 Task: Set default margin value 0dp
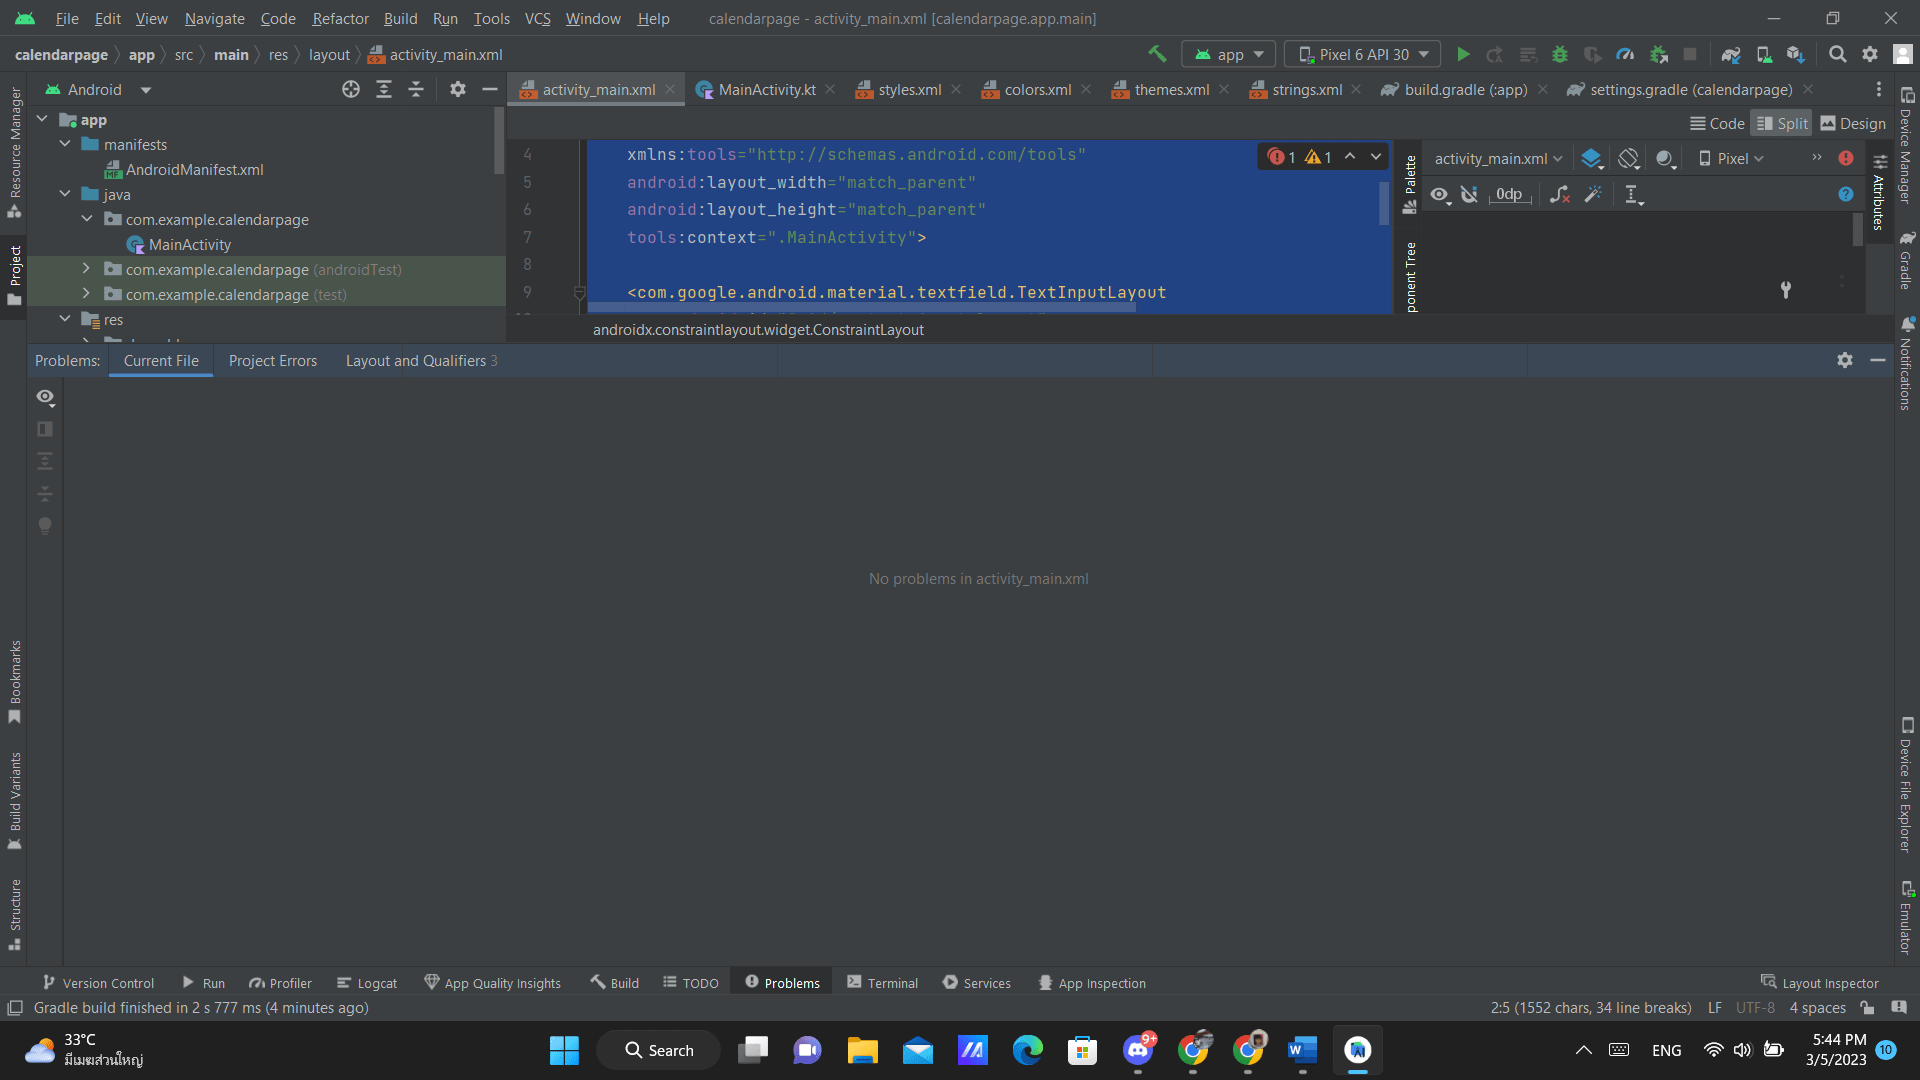(1508, 194)
